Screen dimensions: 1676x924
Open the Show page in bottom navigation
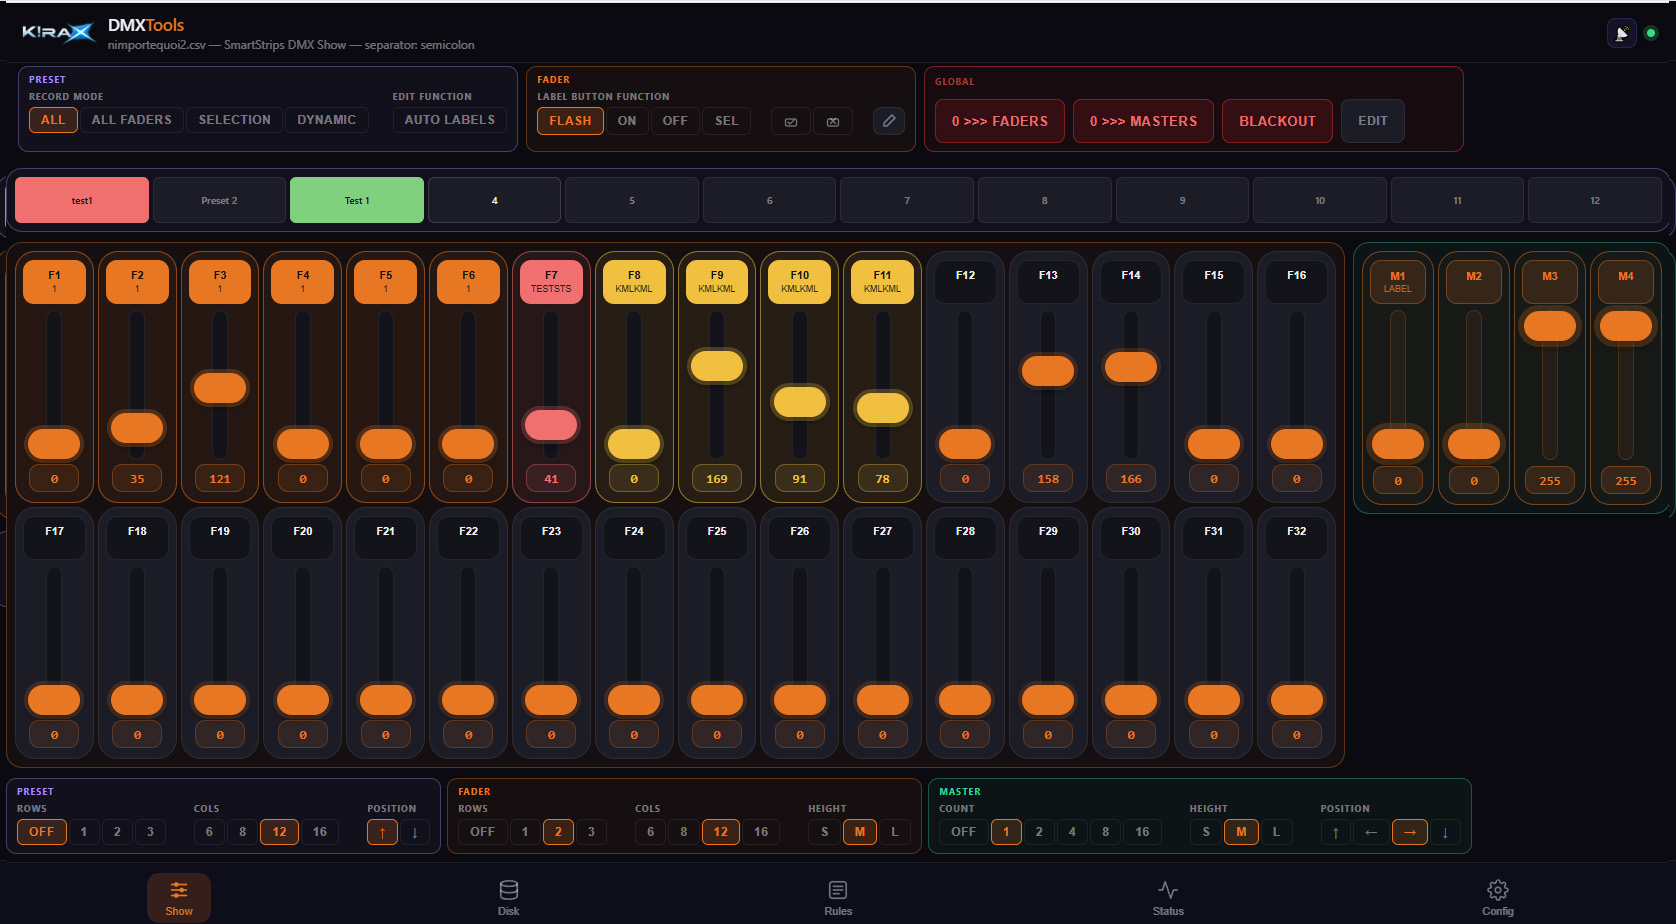tap(179, 897)
